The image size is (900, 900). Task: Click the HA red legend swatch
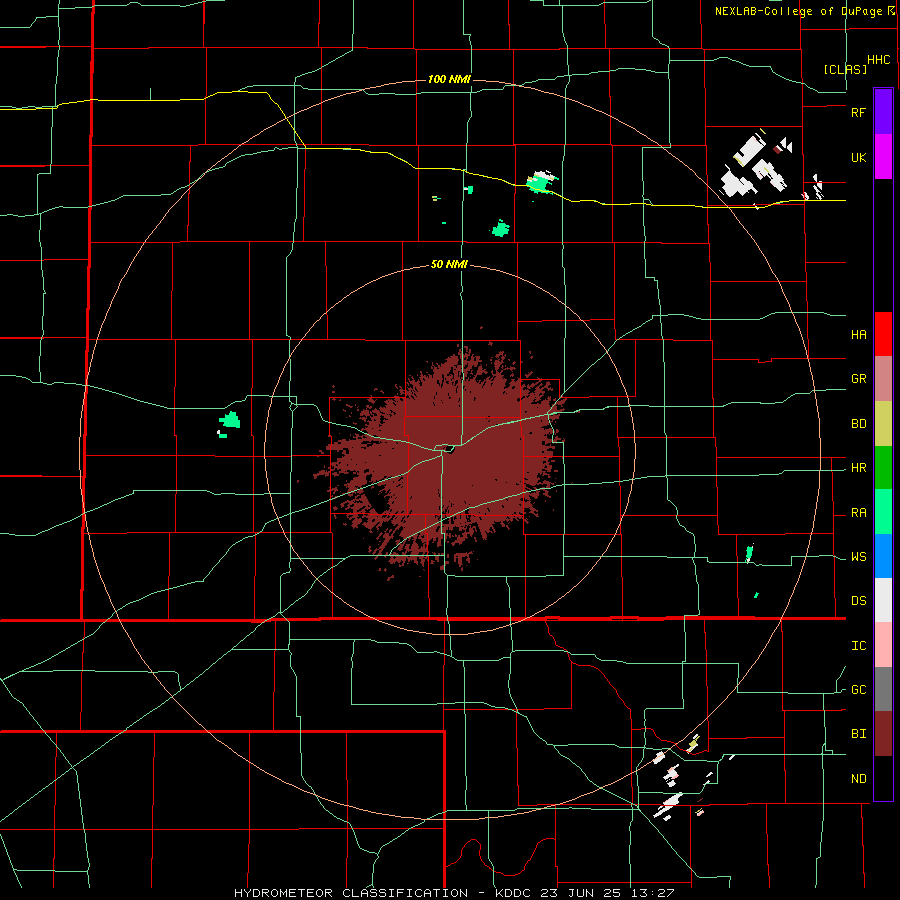coord(883,334)
